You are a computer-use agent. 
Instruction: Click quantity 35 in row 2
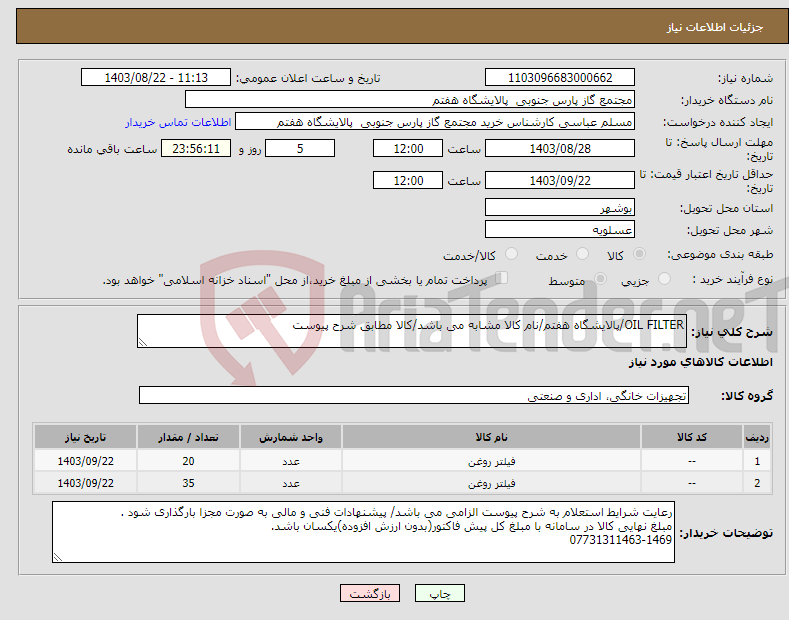tap(188, 483)
